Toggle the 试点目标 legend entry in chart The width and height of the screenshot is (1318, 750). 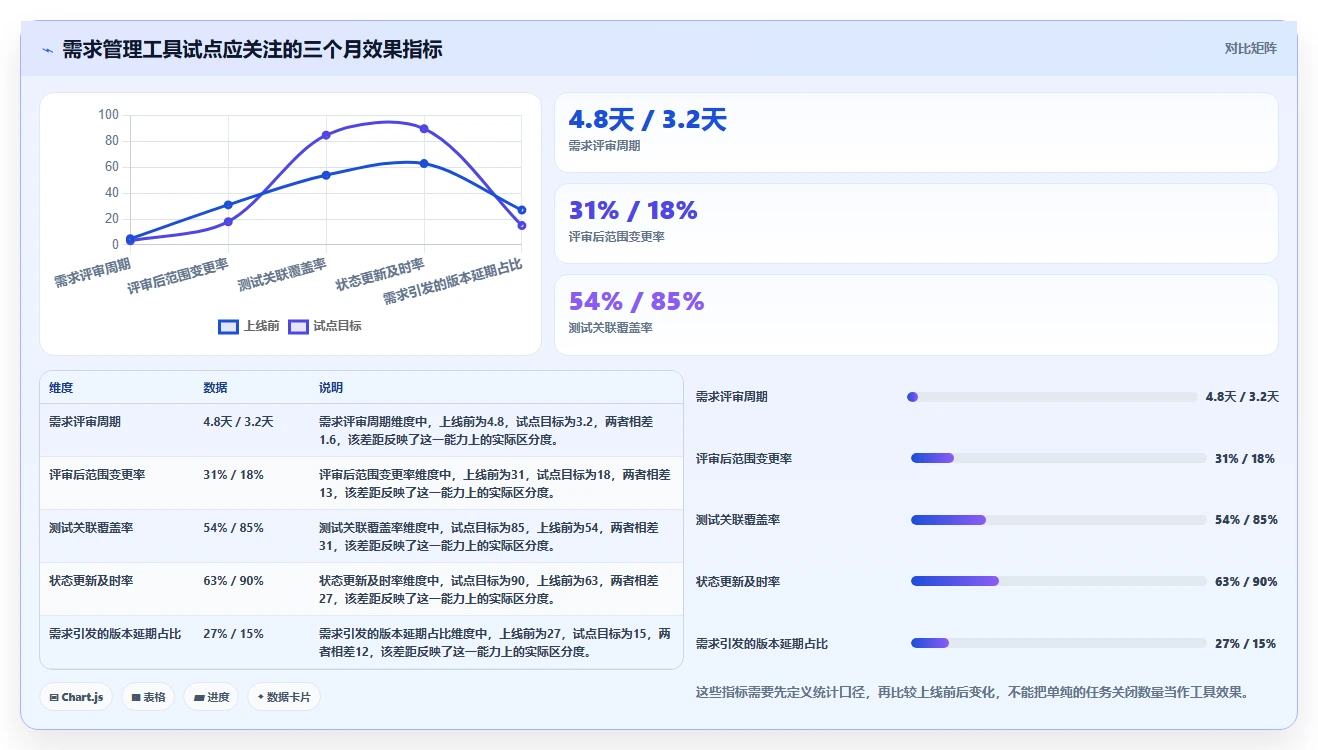(325, 326)
